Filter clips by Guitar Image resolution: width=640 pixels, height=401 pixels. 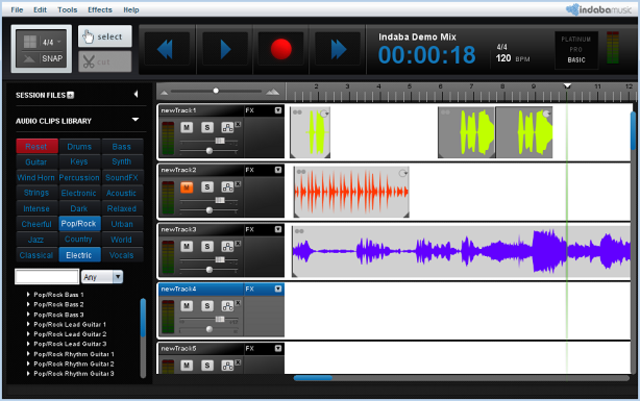pos(36,162)
